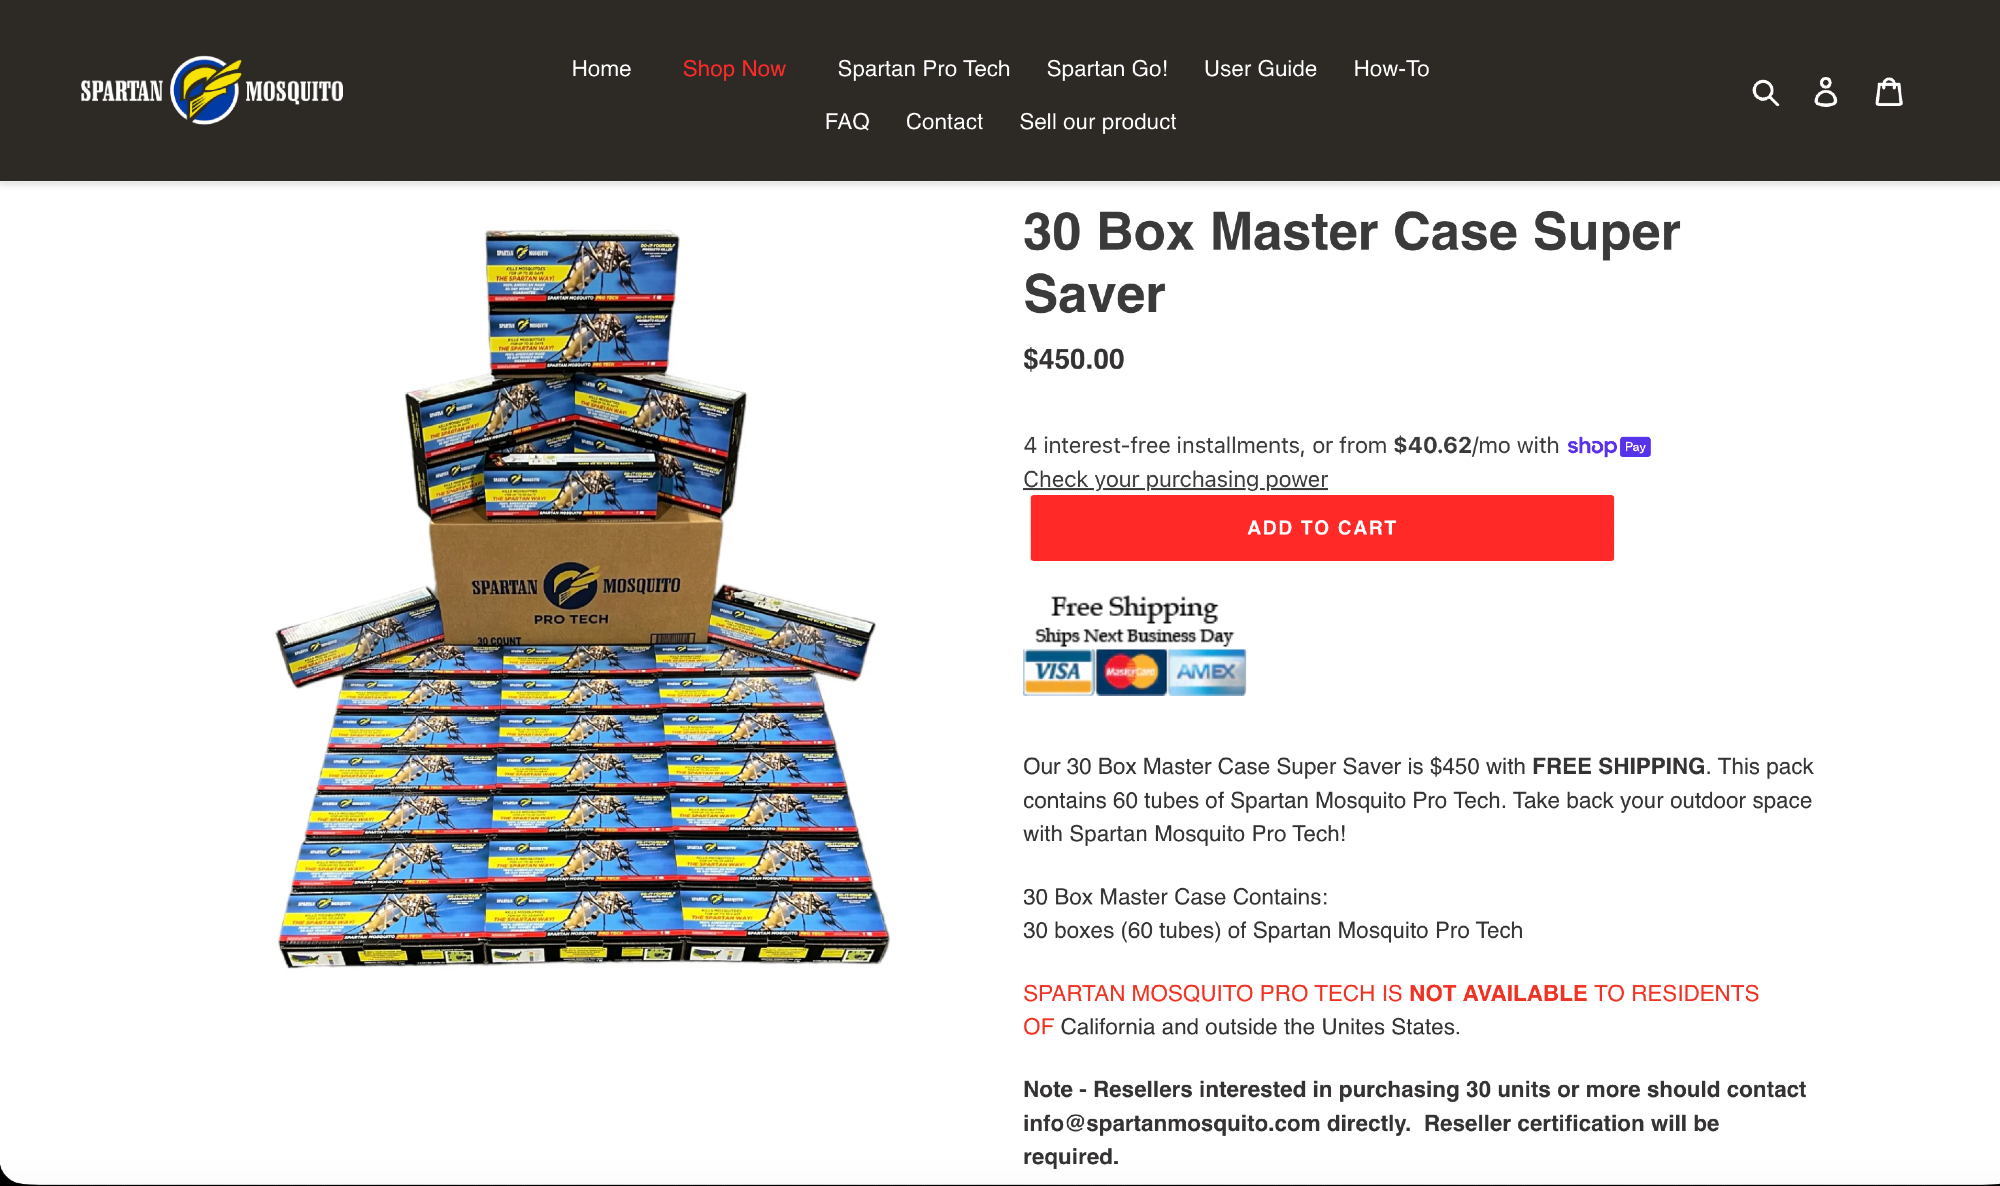The height and width of the screenshot is (1186, 2000).
Task: Open the Shop Now menu item
Action: click(734, 68)
